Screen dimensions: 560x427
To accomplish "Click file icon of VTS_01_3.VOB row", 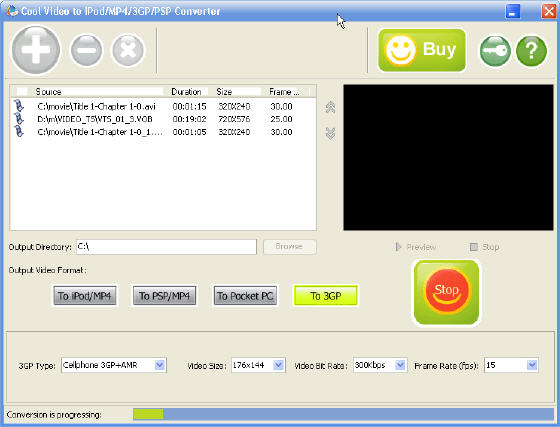I will (x=19, y=119).
